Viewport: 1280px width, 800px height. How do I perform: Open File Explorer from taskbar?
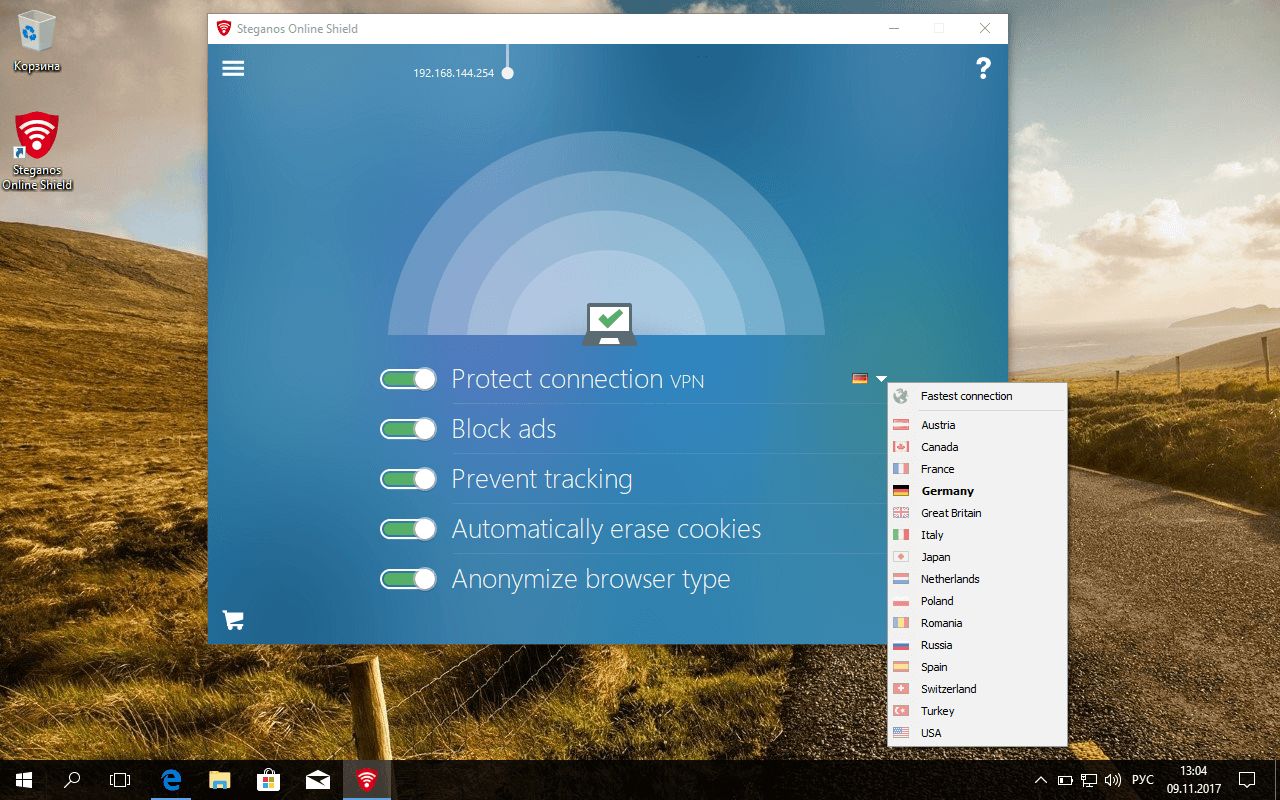(219, 780)
